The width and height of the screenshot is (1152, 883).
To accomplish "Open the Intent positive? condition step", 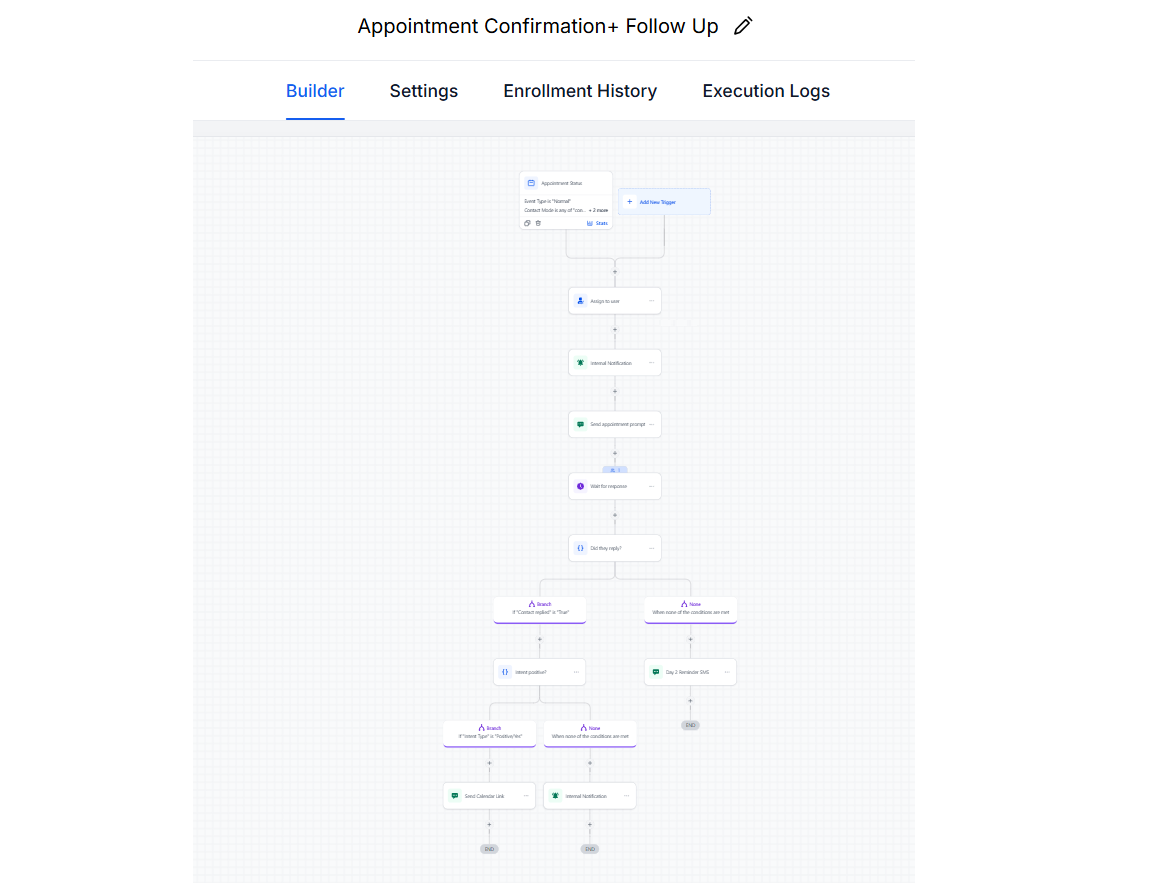I will click(x=540, y=672).
